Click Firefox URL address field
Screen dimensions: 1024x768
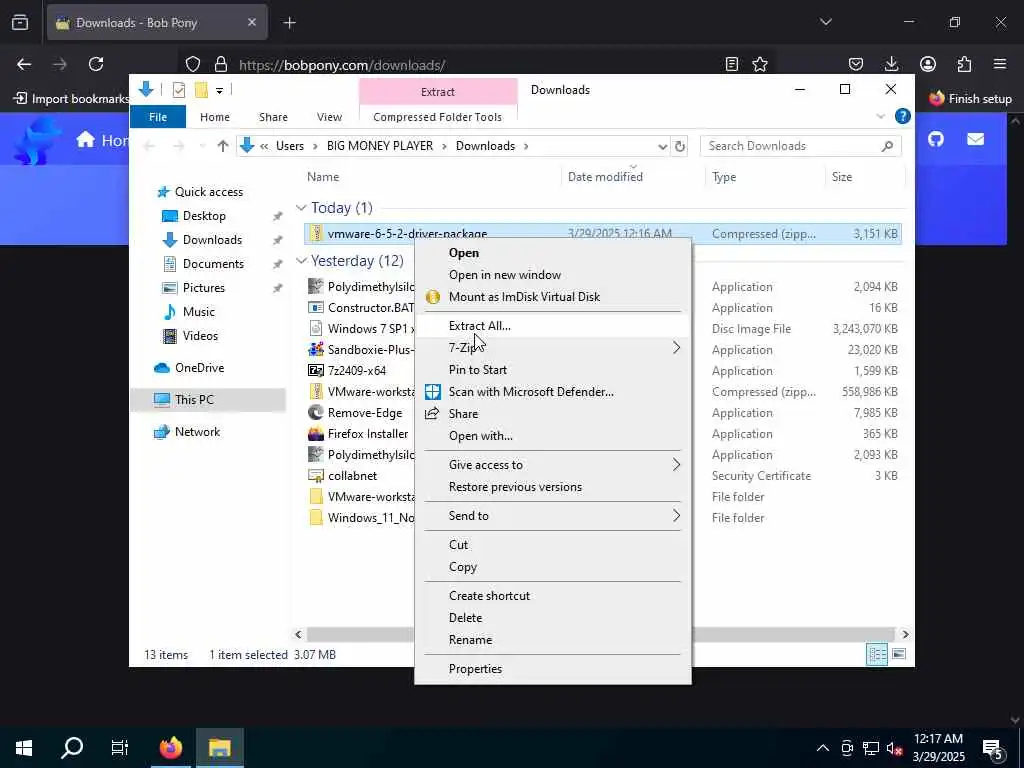[477, 65]
